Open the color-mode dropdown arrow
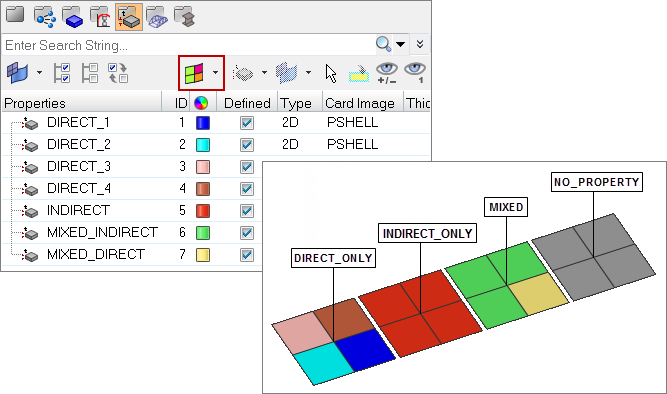The image size is (667, 394). pos(215,73)
